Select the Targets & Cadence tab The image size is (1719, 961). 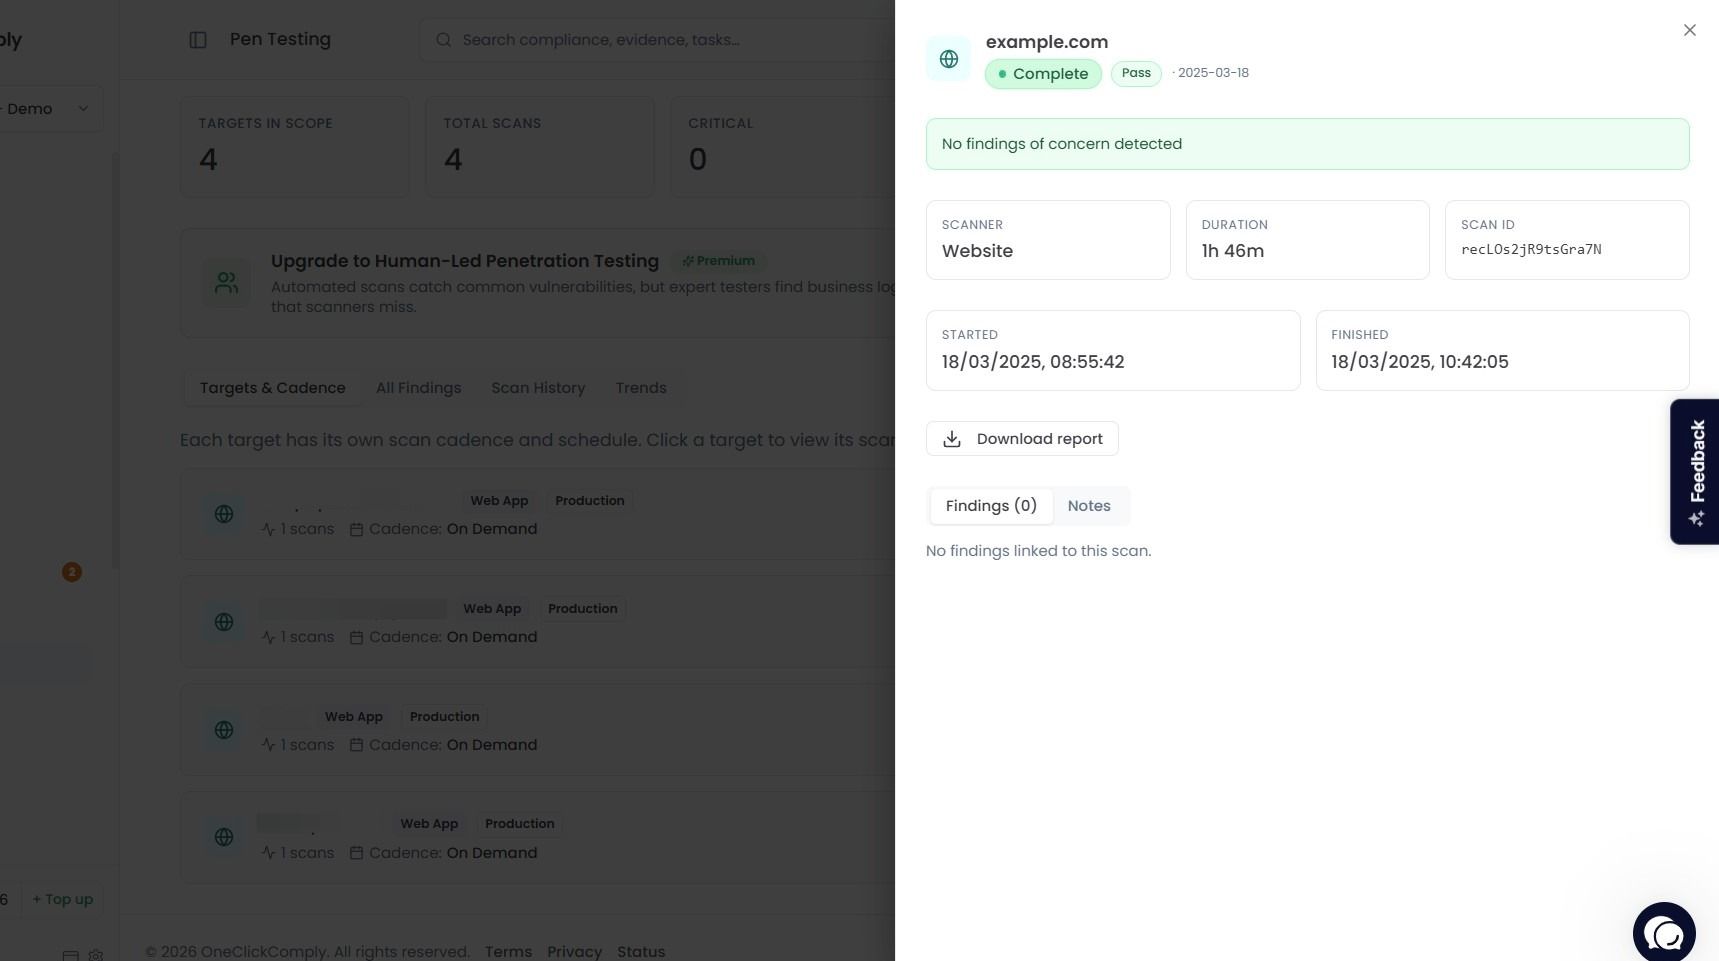(x=272, y=388)
